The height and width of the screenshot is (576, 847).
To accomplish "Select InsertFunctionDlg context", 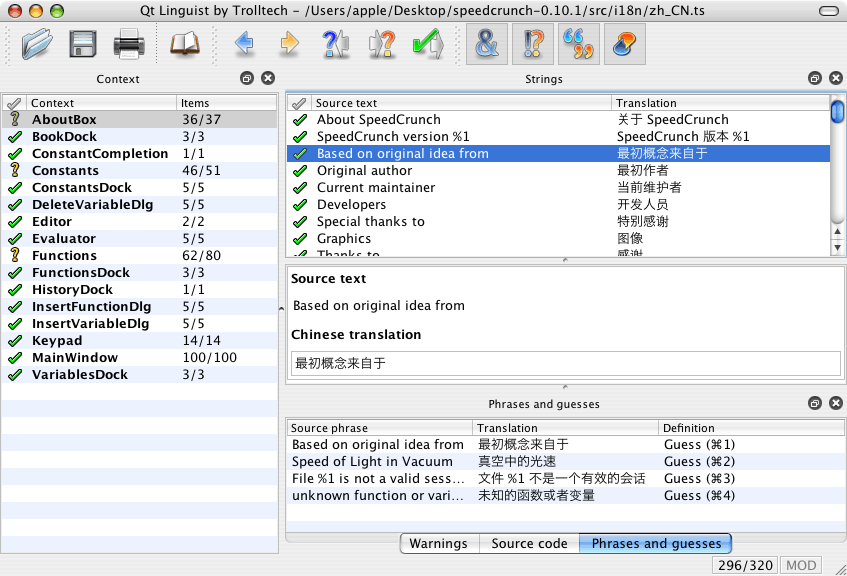I will pos(139,307).
